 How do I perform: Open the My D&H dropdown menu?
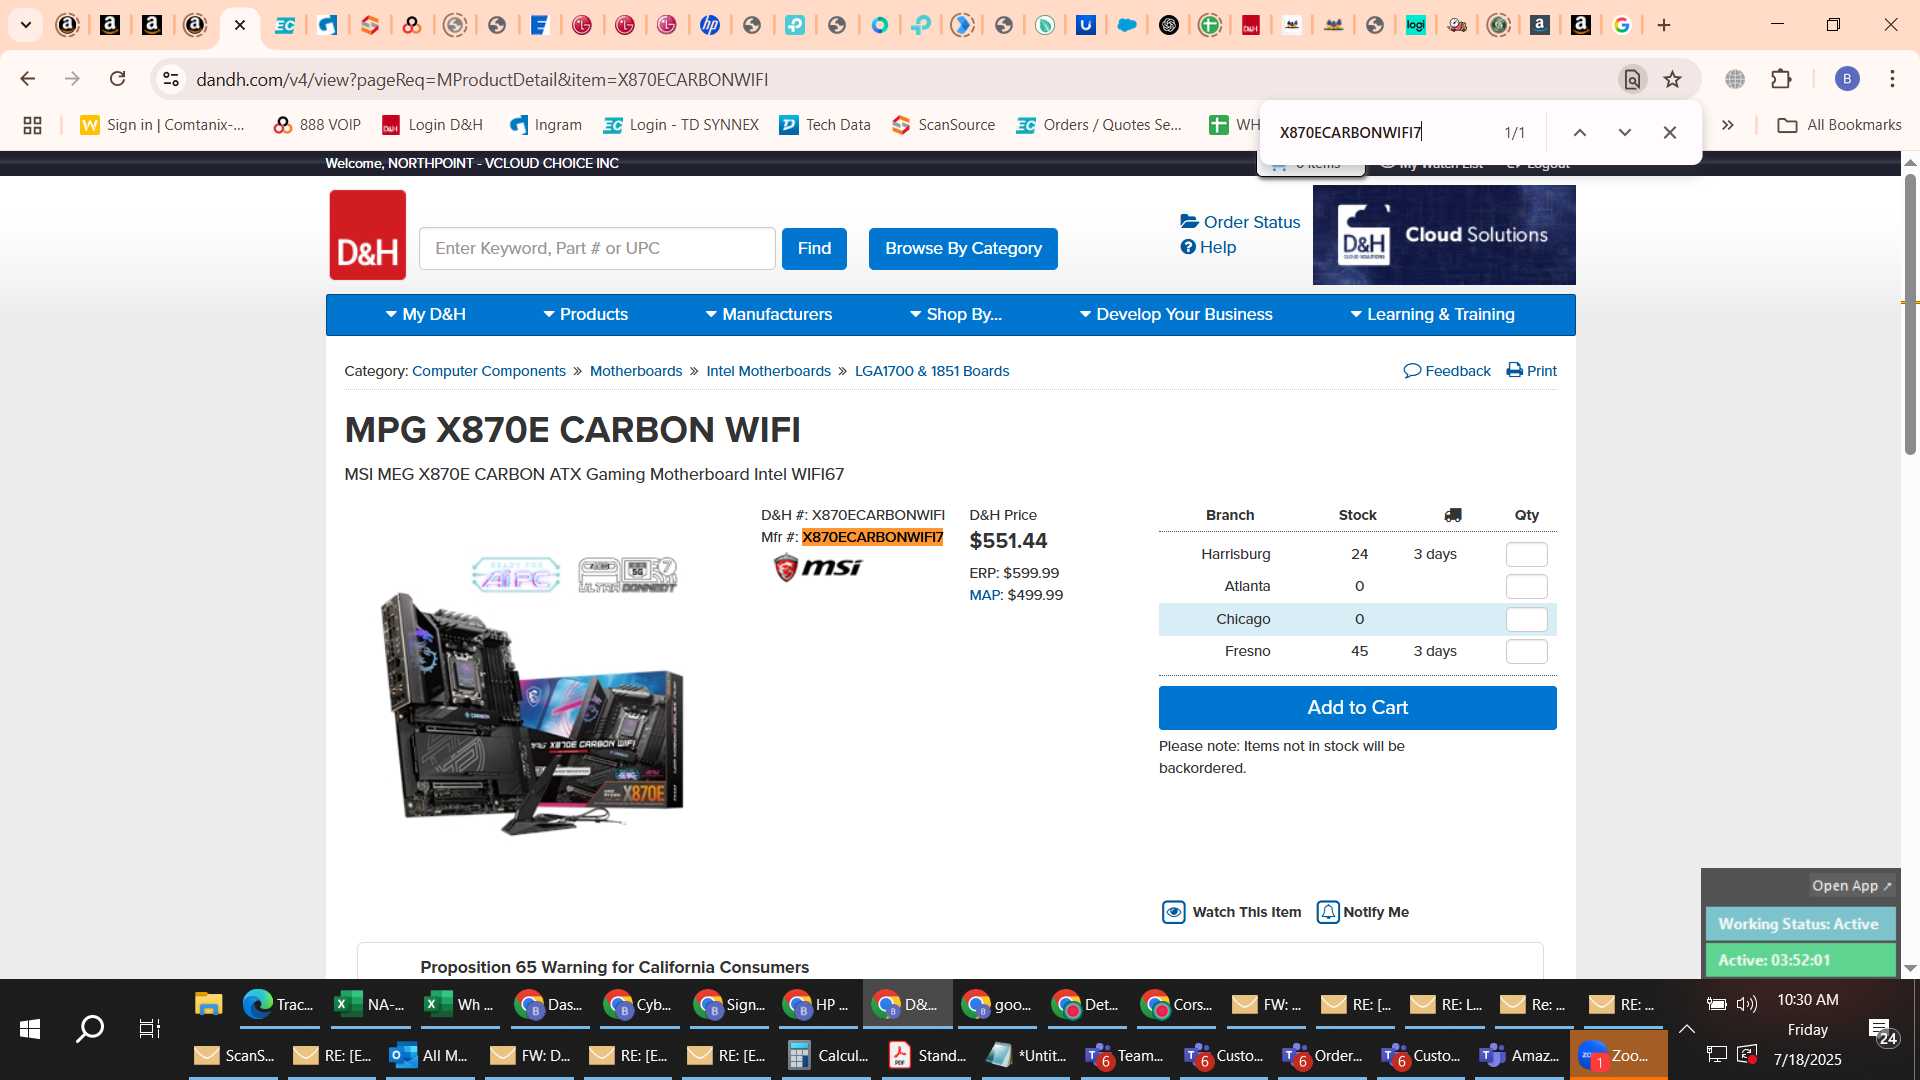[x=425, y=314]
